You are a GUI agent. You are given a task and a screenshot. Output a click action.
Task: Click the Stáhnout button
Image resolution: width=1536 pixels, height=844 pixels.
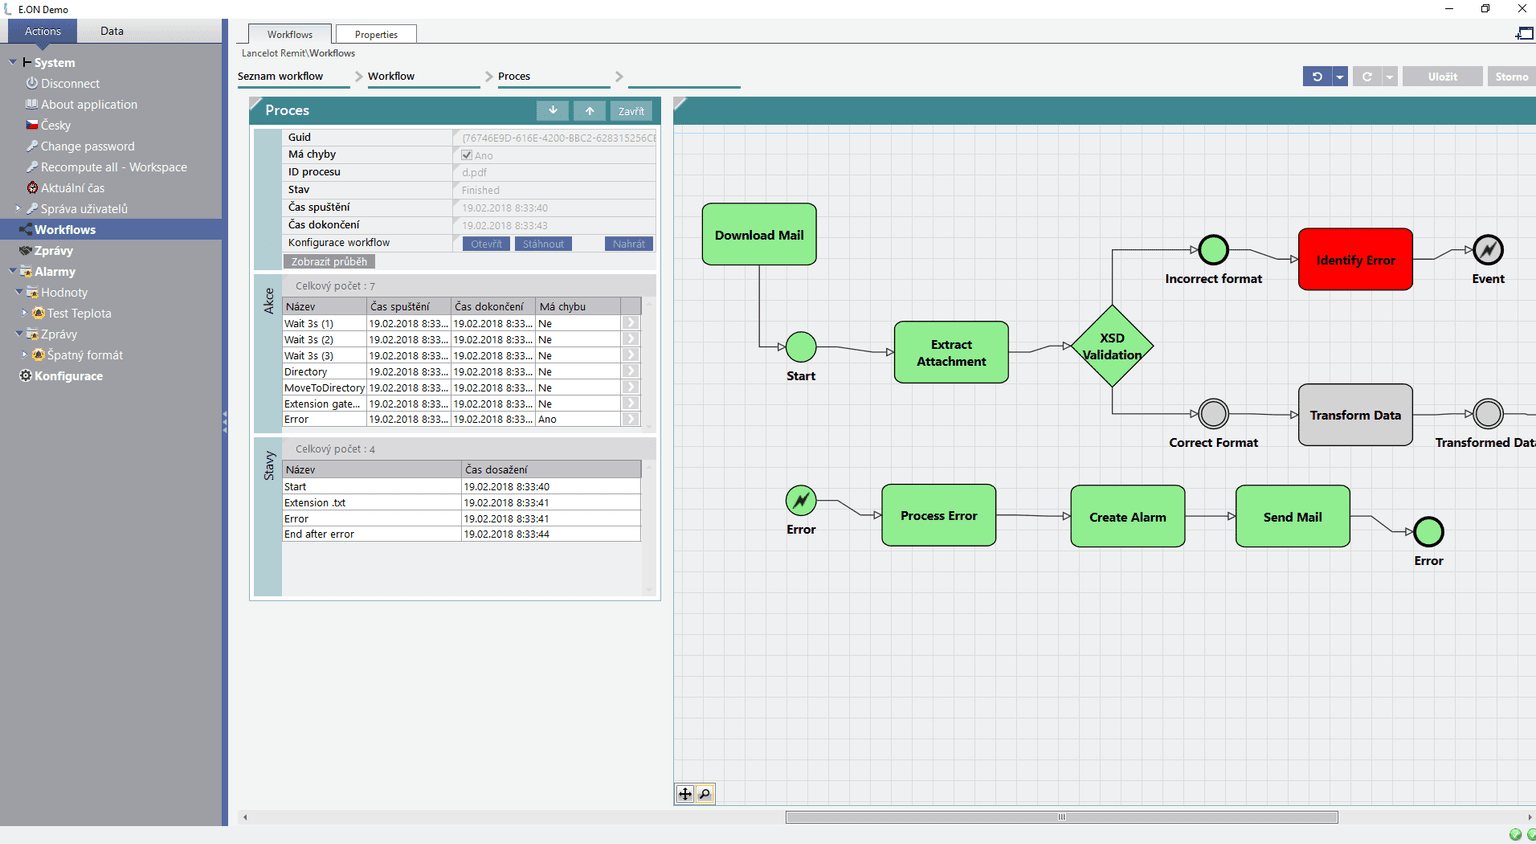(543, 244)
